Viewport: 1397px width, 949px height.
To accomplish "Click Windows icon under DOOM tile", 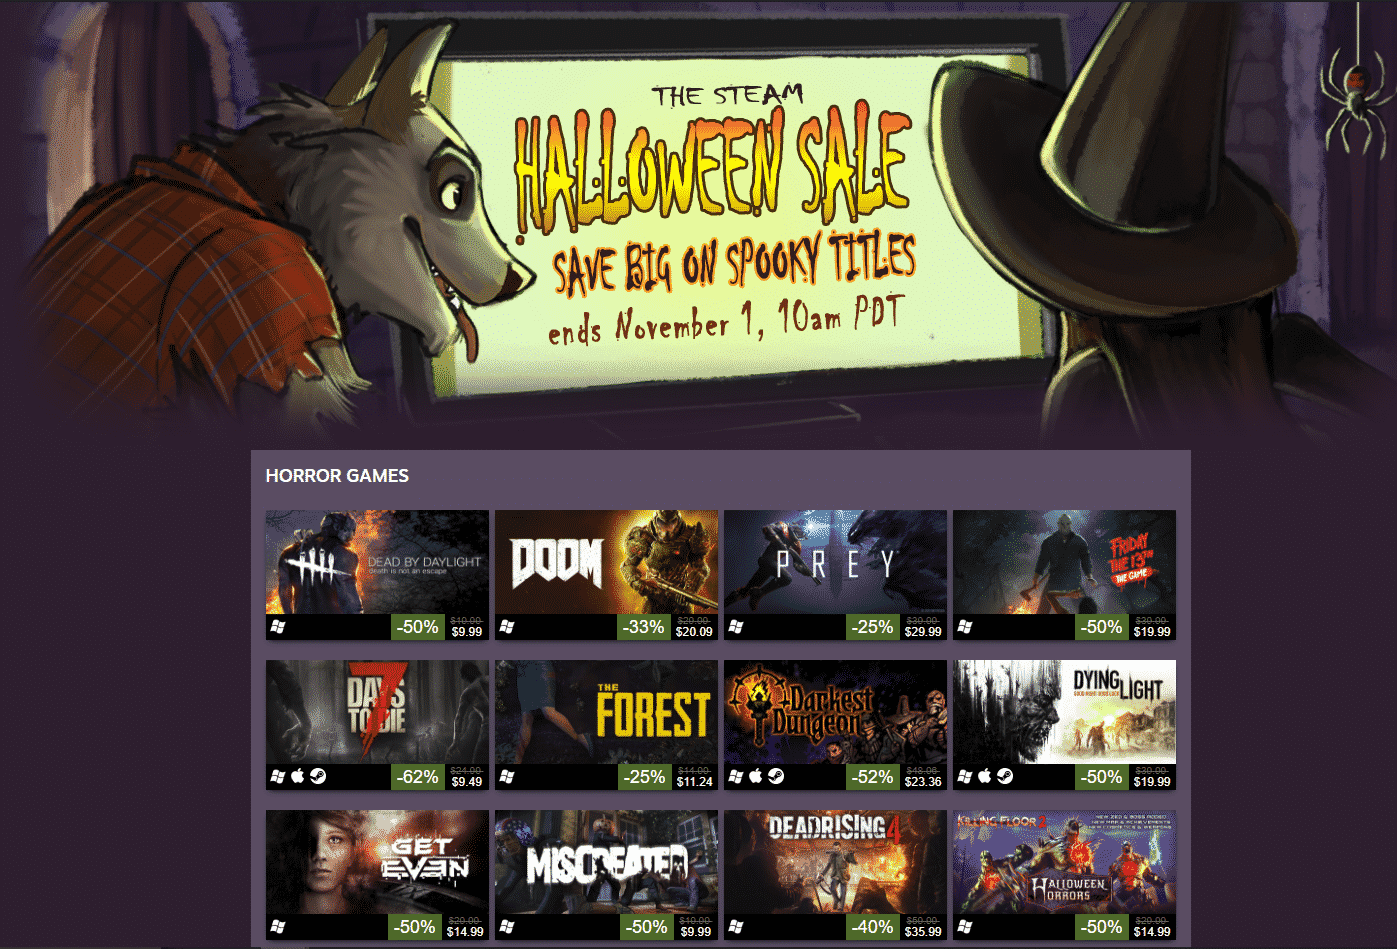I will 507,627.
